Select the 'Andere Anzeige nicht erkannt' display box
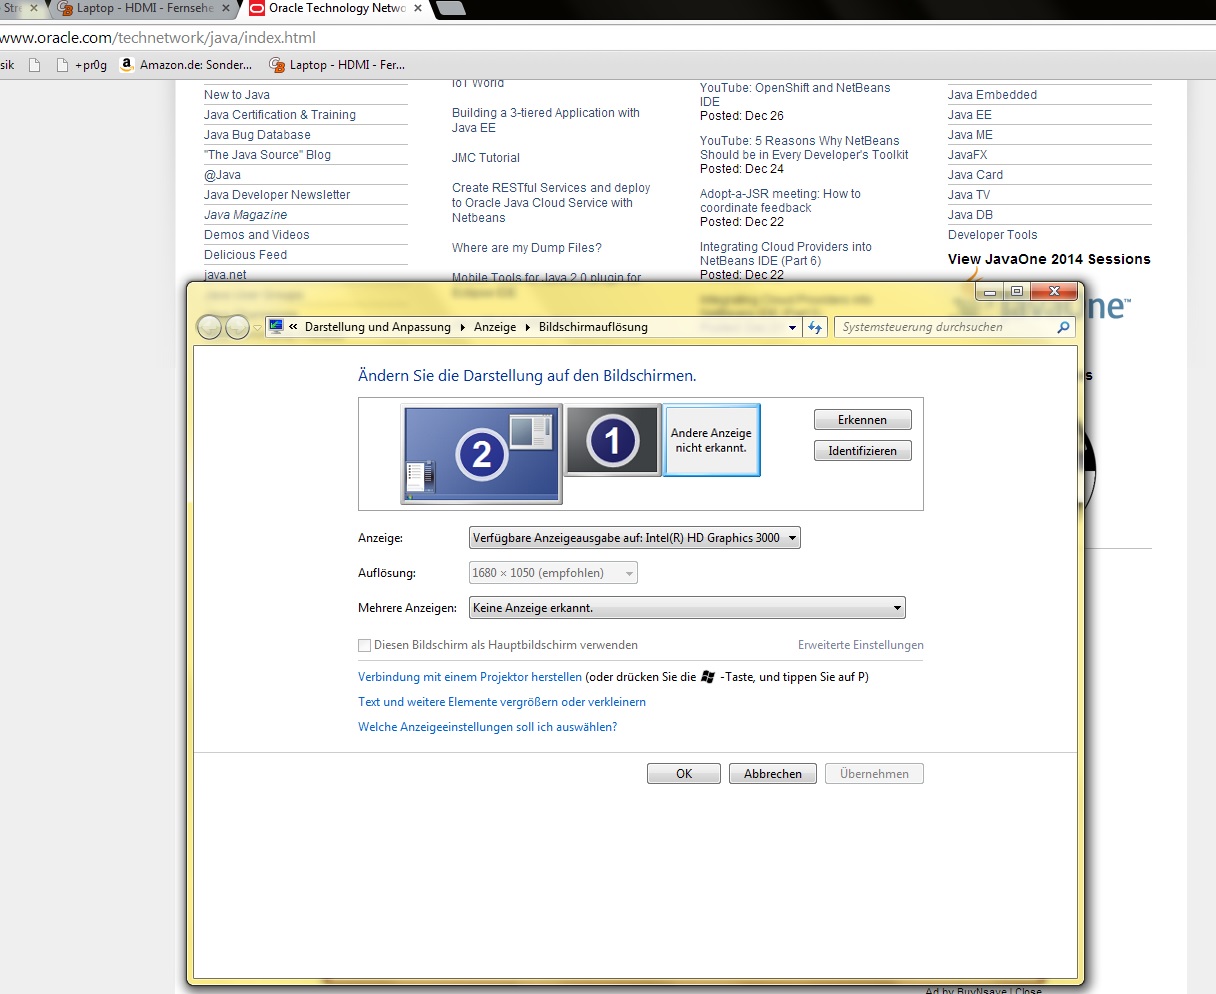This screenshot has height=994, width=1216. click(711, 440)
